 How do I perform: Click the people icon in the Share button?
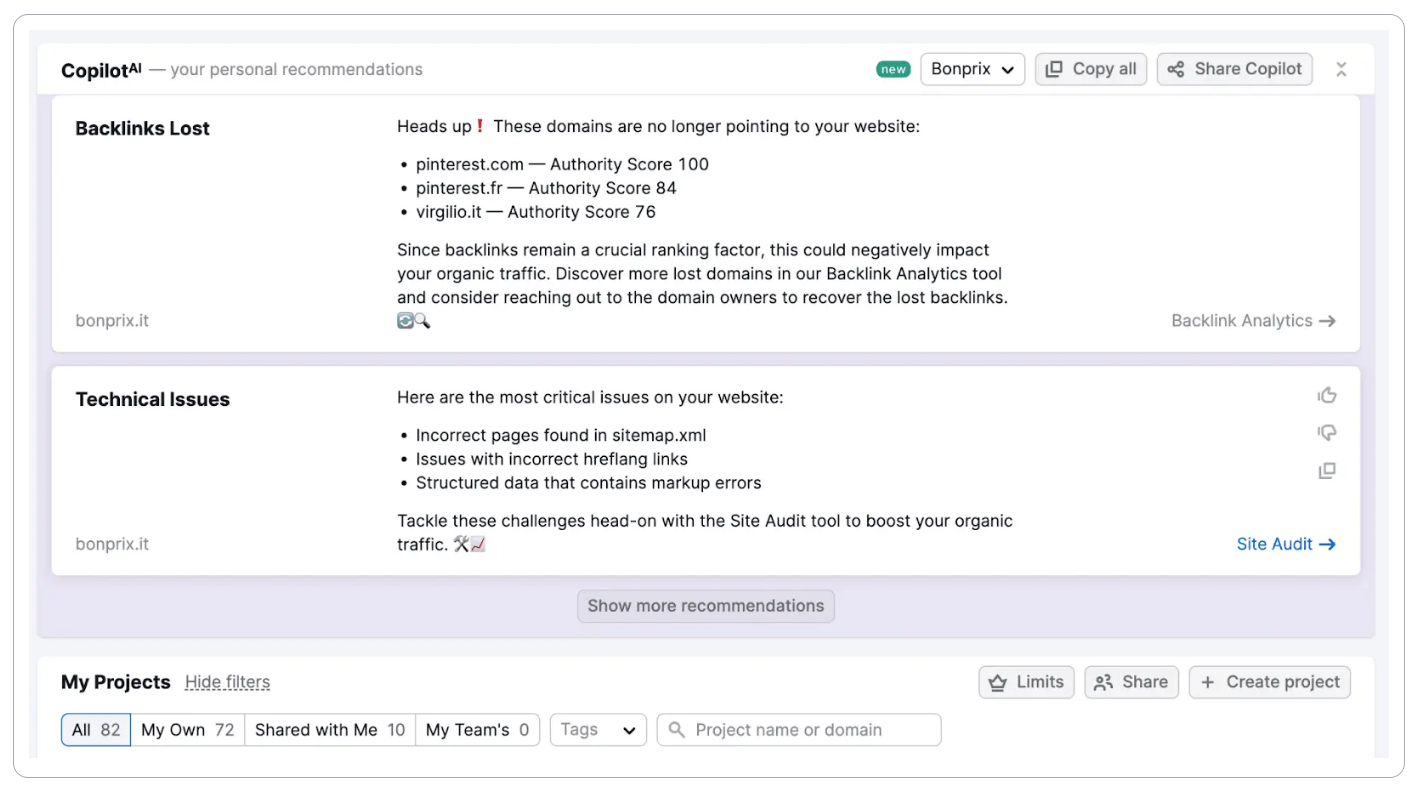(1104, 682)
